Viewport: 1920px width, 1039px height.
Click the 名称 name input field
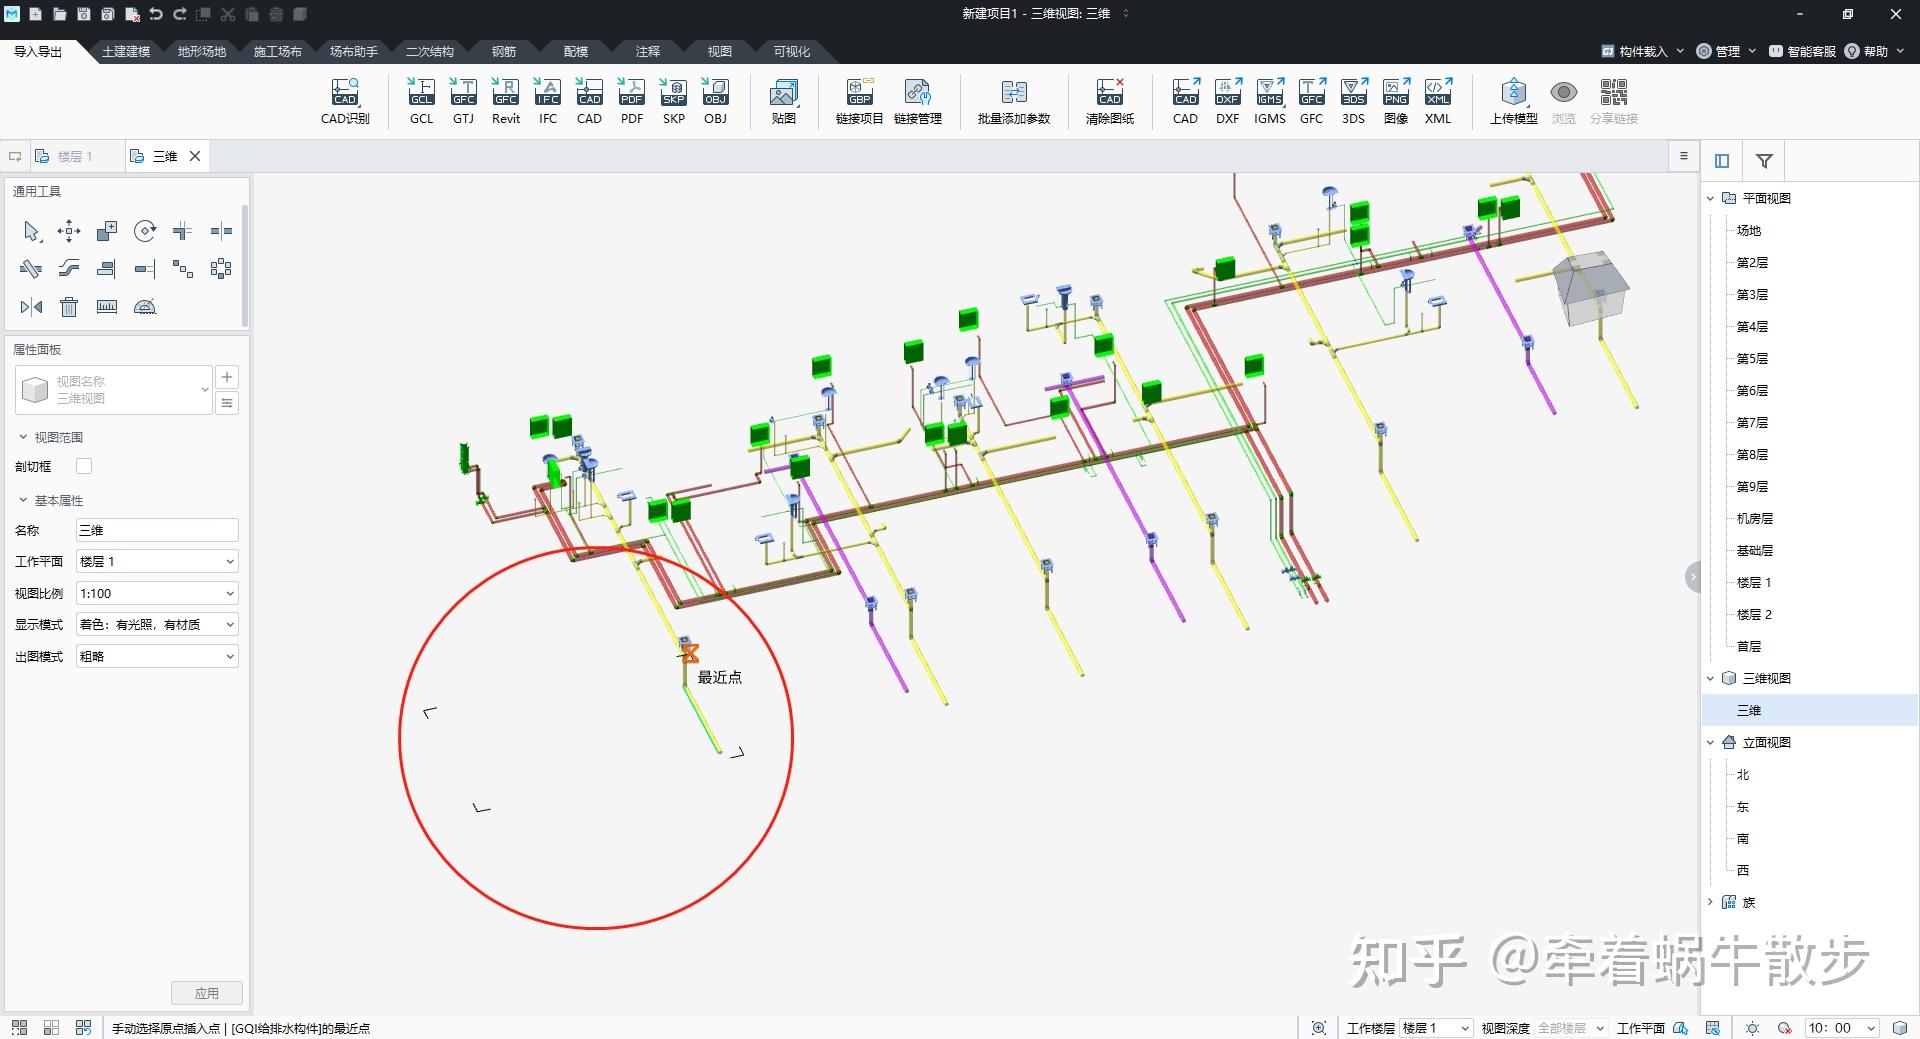click(x=157, y=530)
